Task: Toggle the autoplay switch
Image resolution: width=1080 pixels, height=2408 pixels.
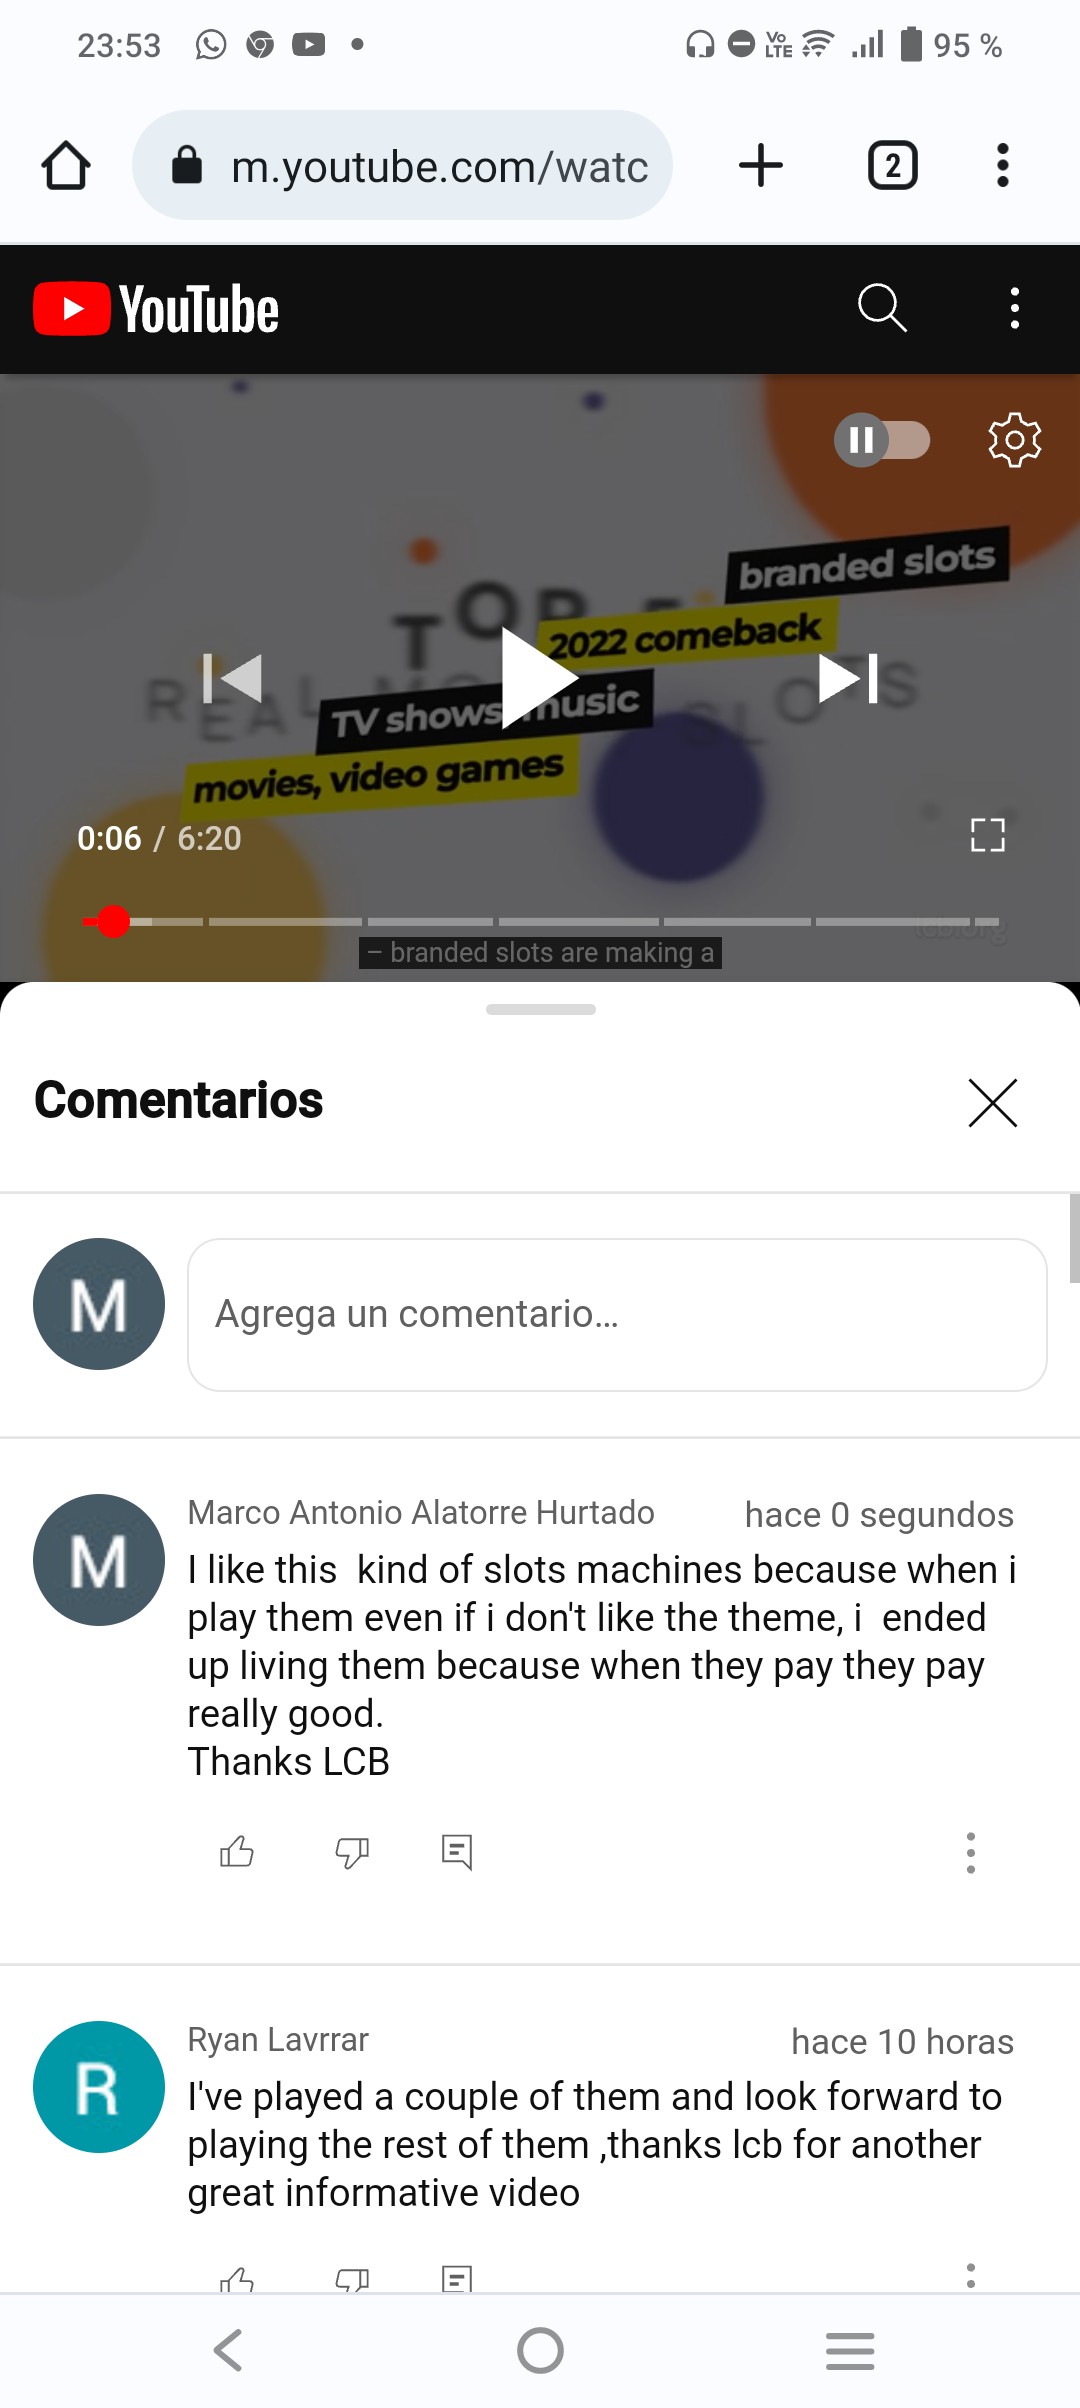Action: (x=882, y=439)
